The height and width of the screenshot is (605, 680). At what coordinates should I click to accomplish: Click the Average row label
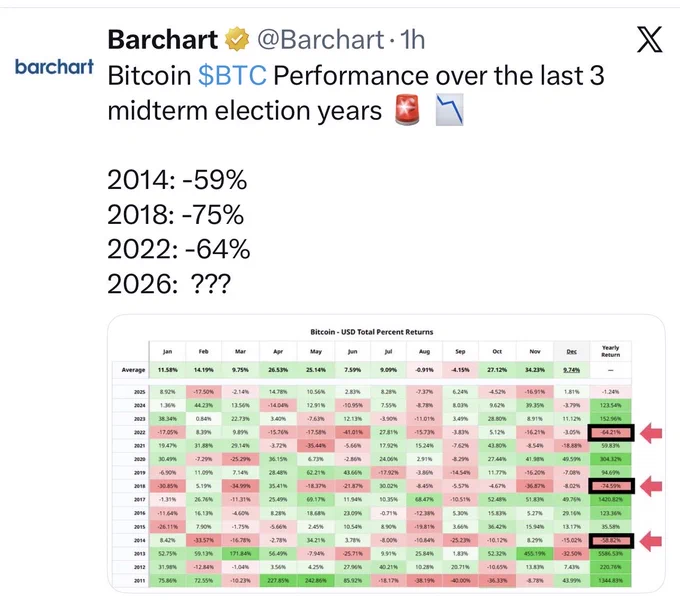pos(133,370)
